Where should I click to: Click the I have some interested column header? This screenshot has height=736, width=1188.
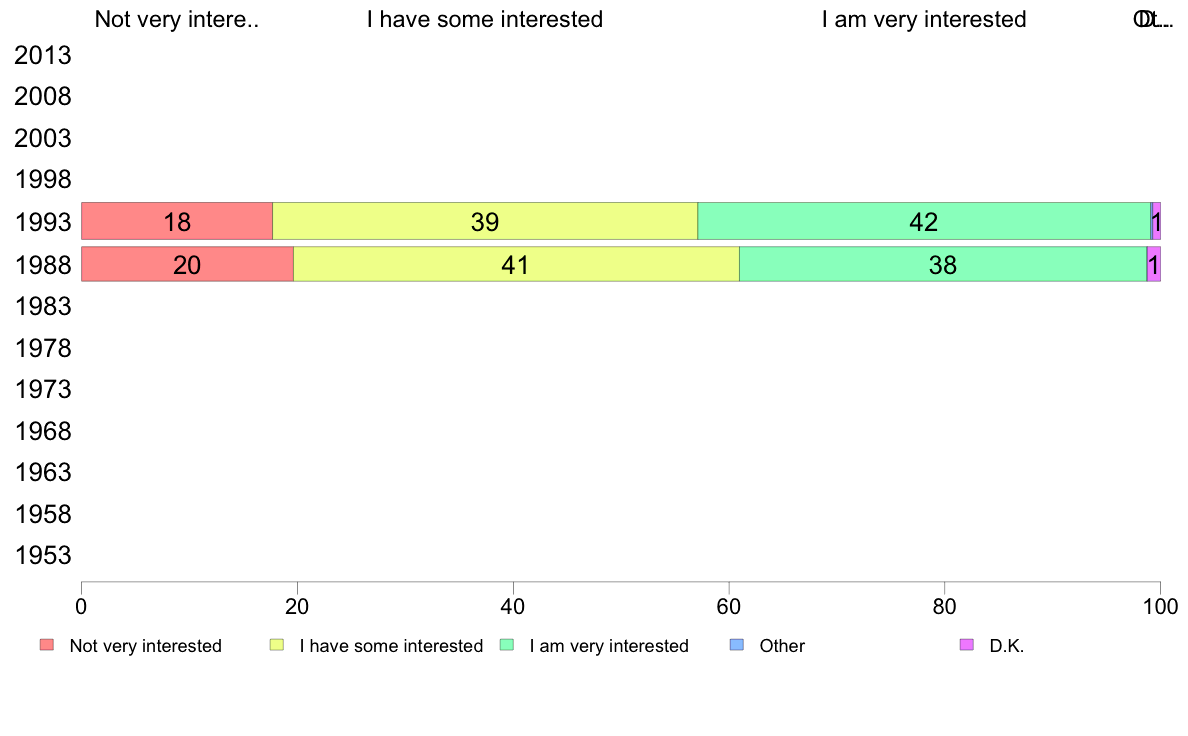tap(485, 19)
